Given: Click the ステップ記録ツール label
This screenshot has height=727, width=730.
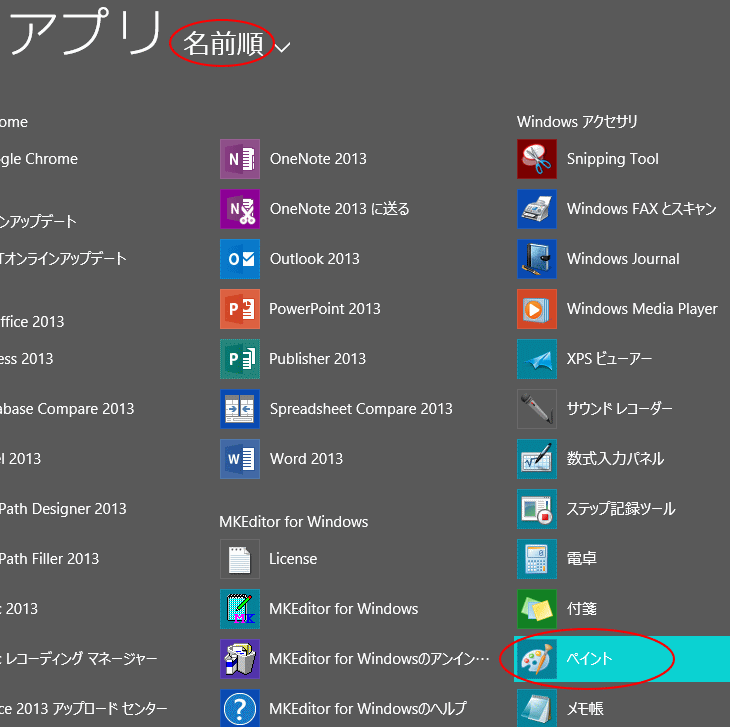Looking at the screenshot, I should tap(621, 509).
